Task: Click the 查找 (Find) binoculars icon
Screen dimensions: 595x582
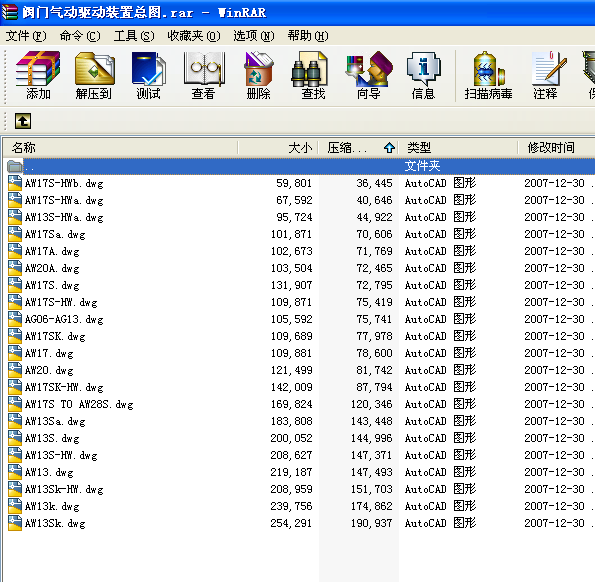Action: coord(309,69)
